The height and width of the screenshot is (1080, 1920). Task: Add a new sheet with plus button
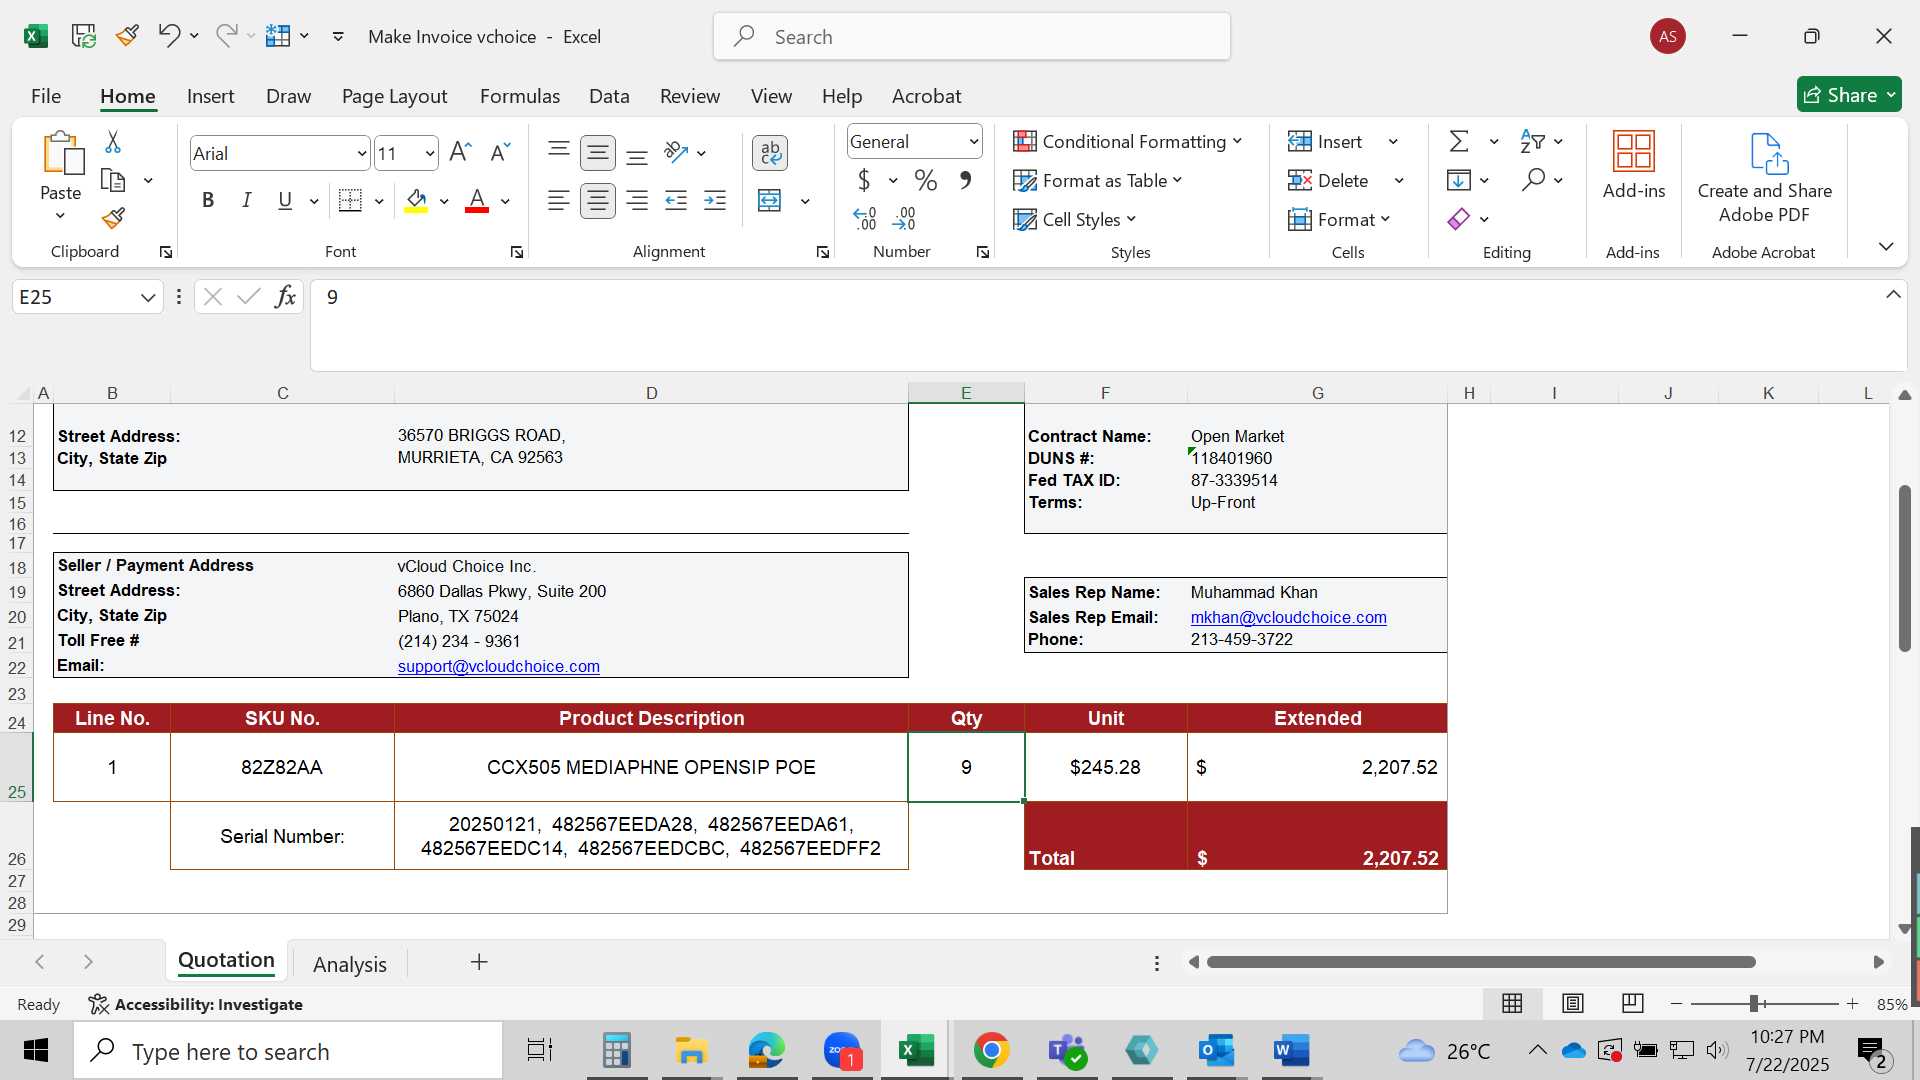coord(479,962)
